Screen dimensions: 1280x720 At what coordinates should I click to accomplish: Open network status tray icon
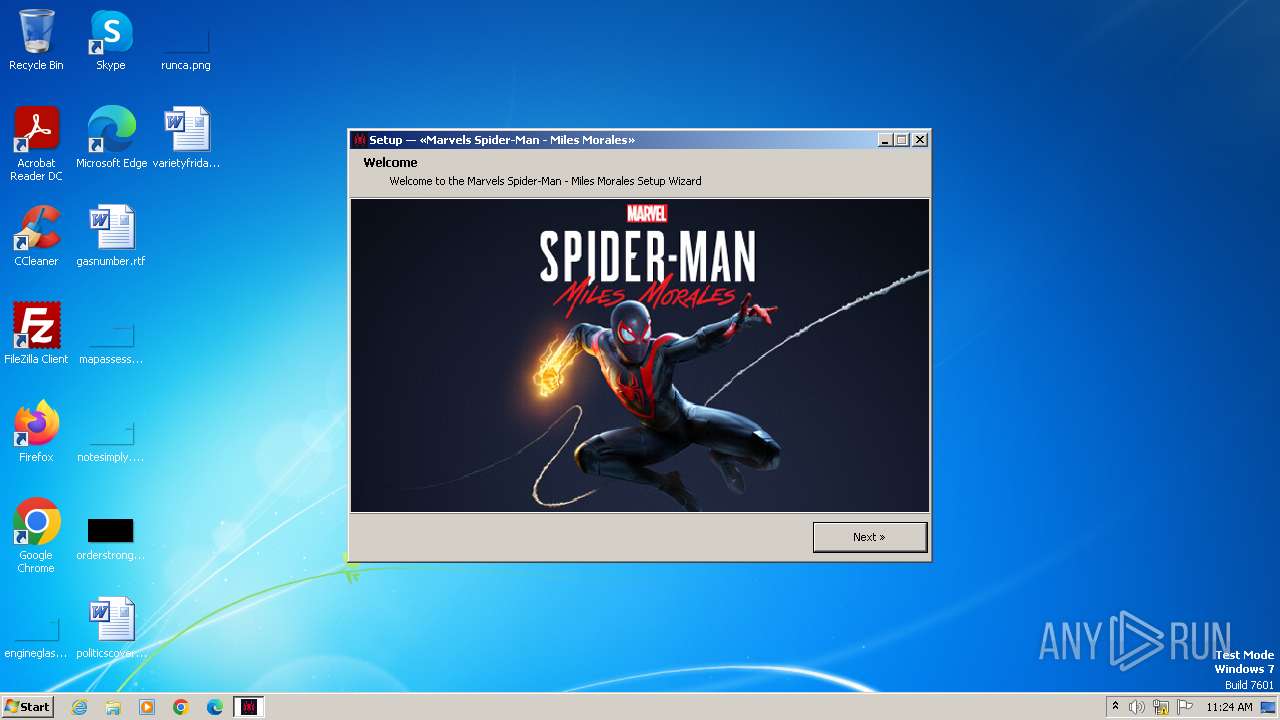1161,707
